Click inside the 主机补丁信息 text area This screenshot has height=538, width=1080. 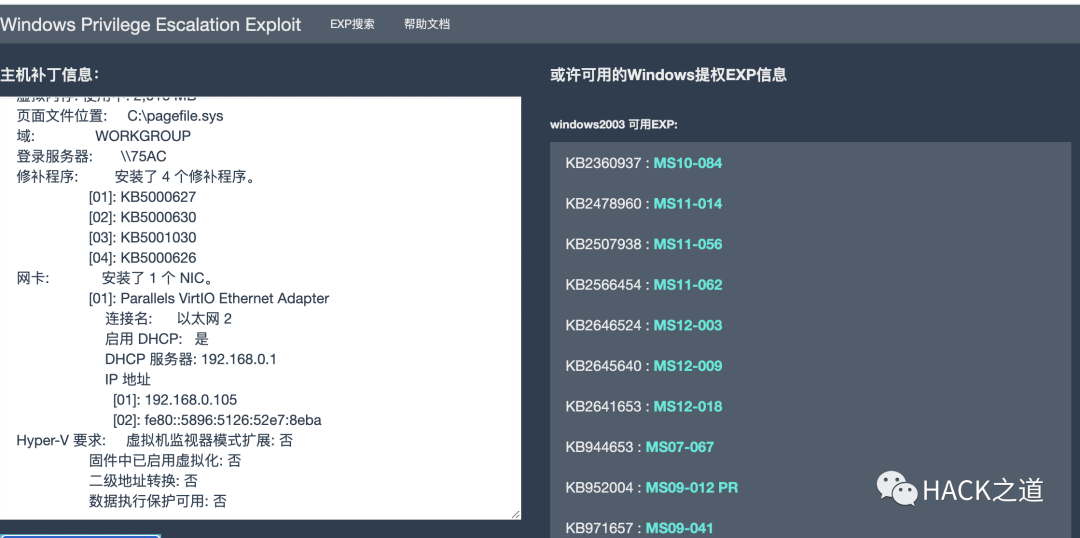tap(260, 308)
